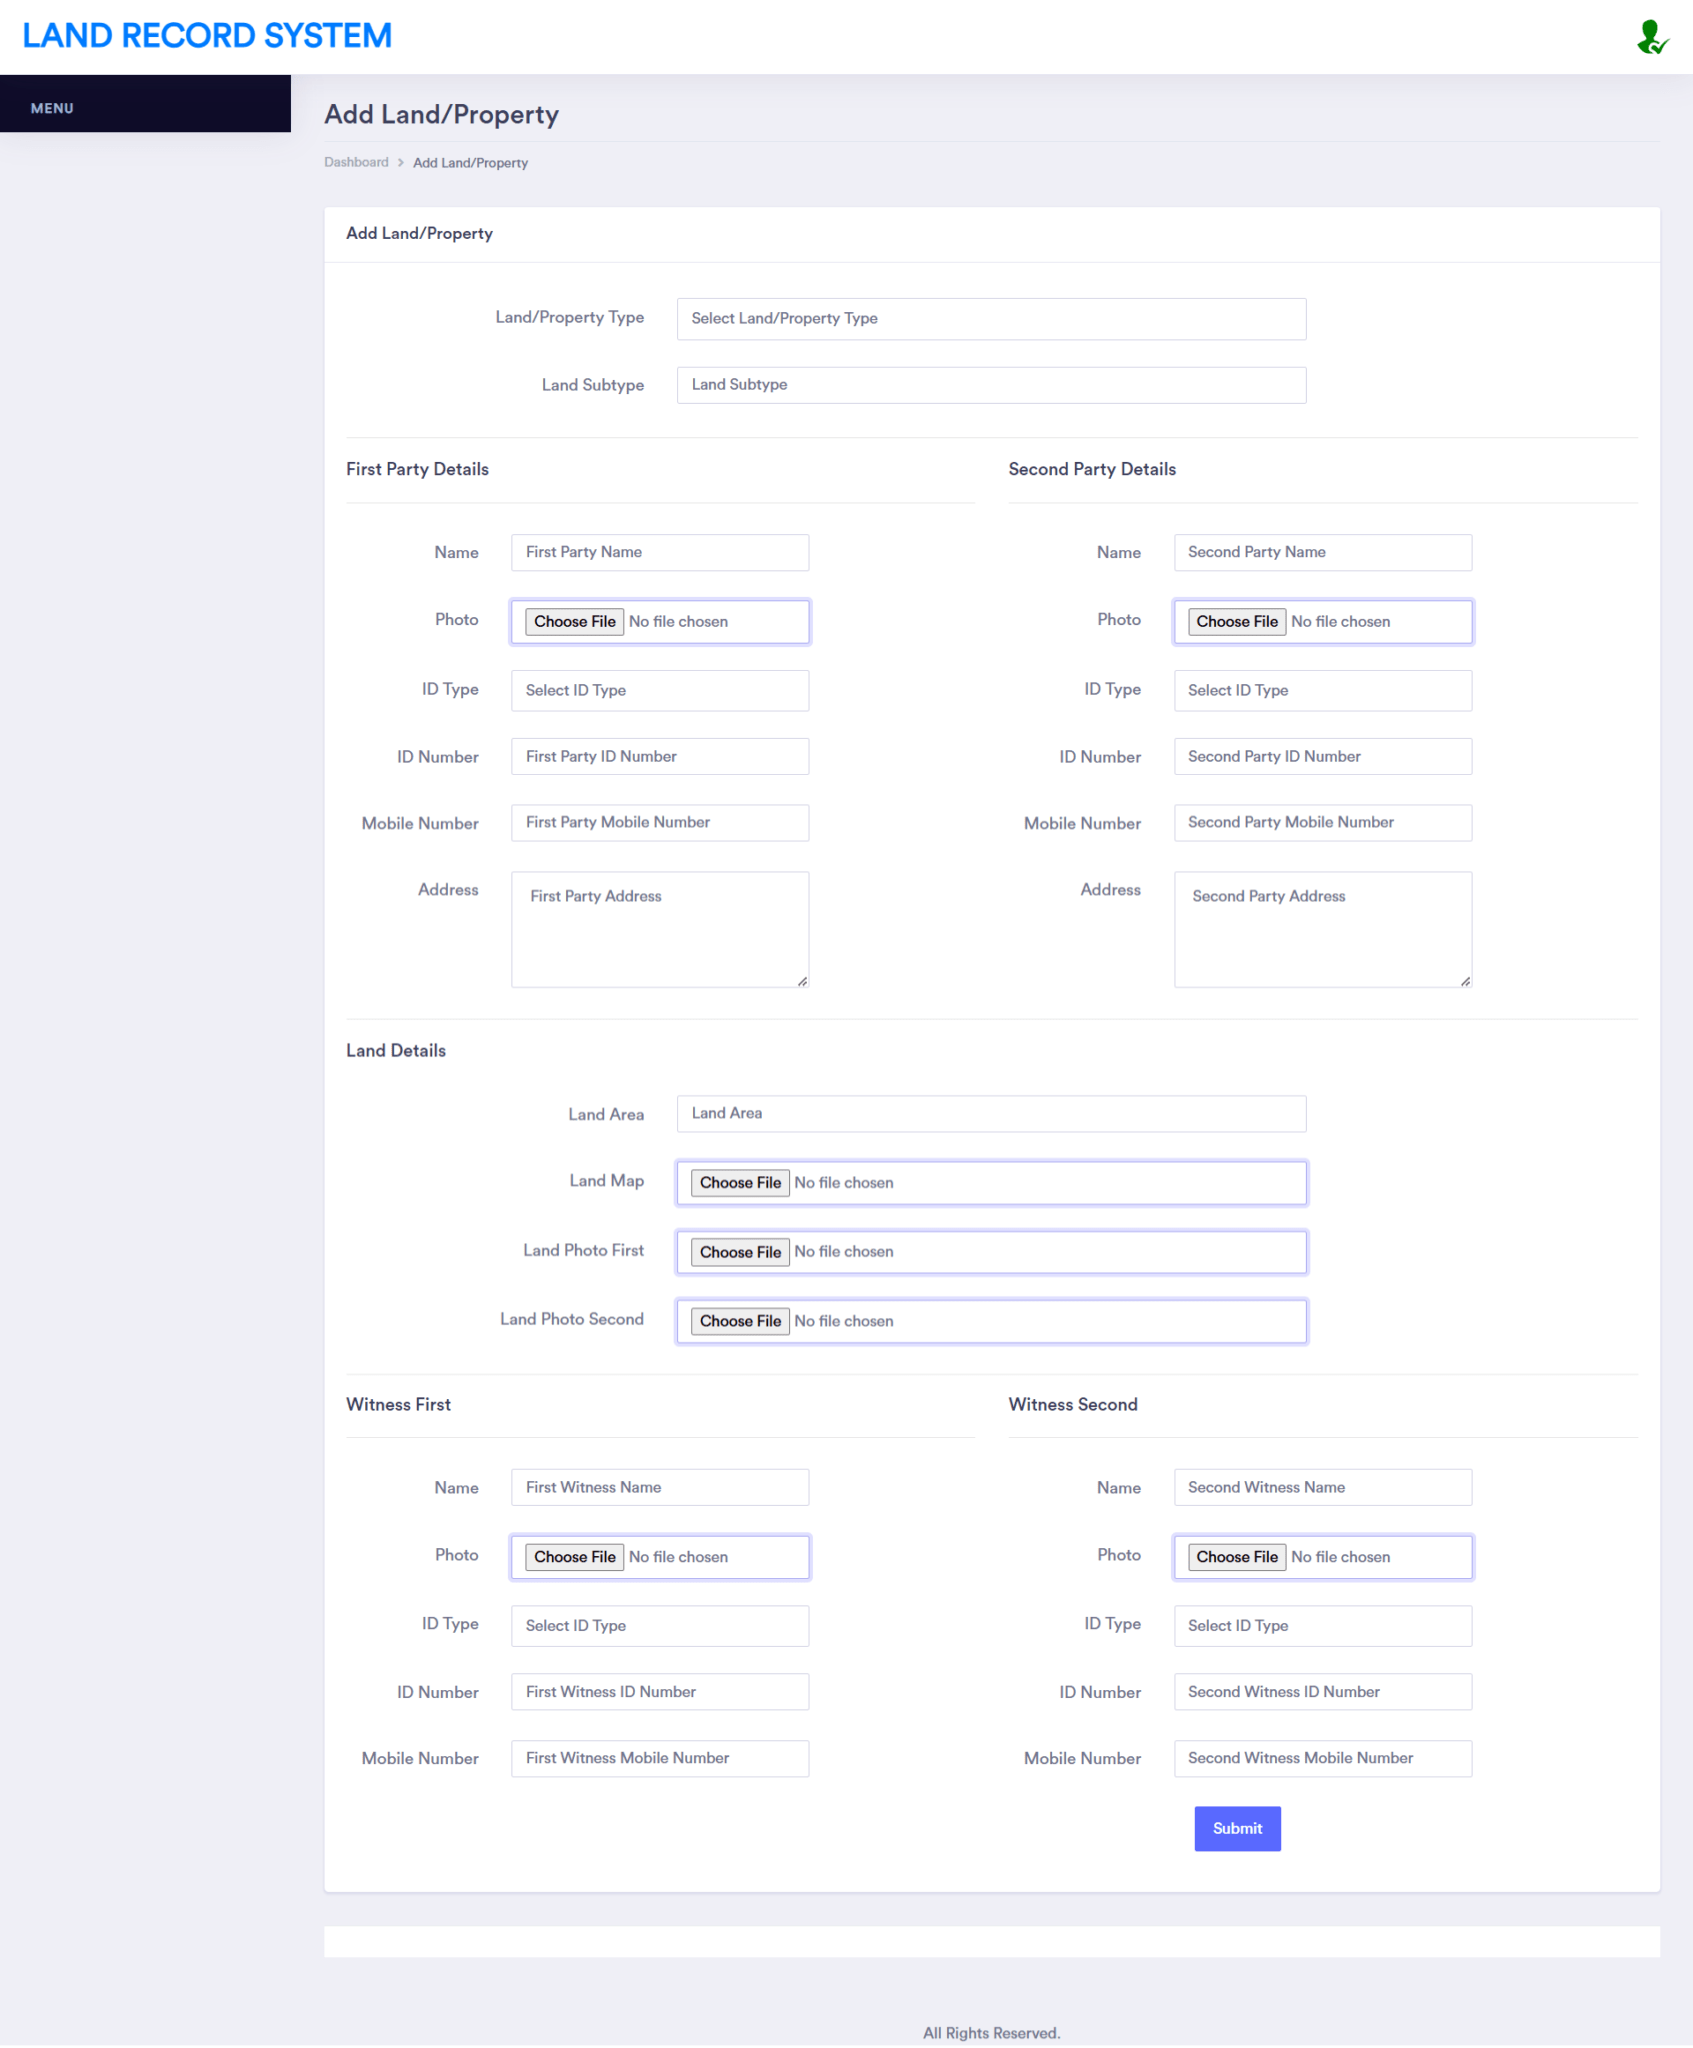This screenshot has width=1693, height=2048.
Task: Click the Second Party Address textarea
Action: click(x=1322, y=928)
